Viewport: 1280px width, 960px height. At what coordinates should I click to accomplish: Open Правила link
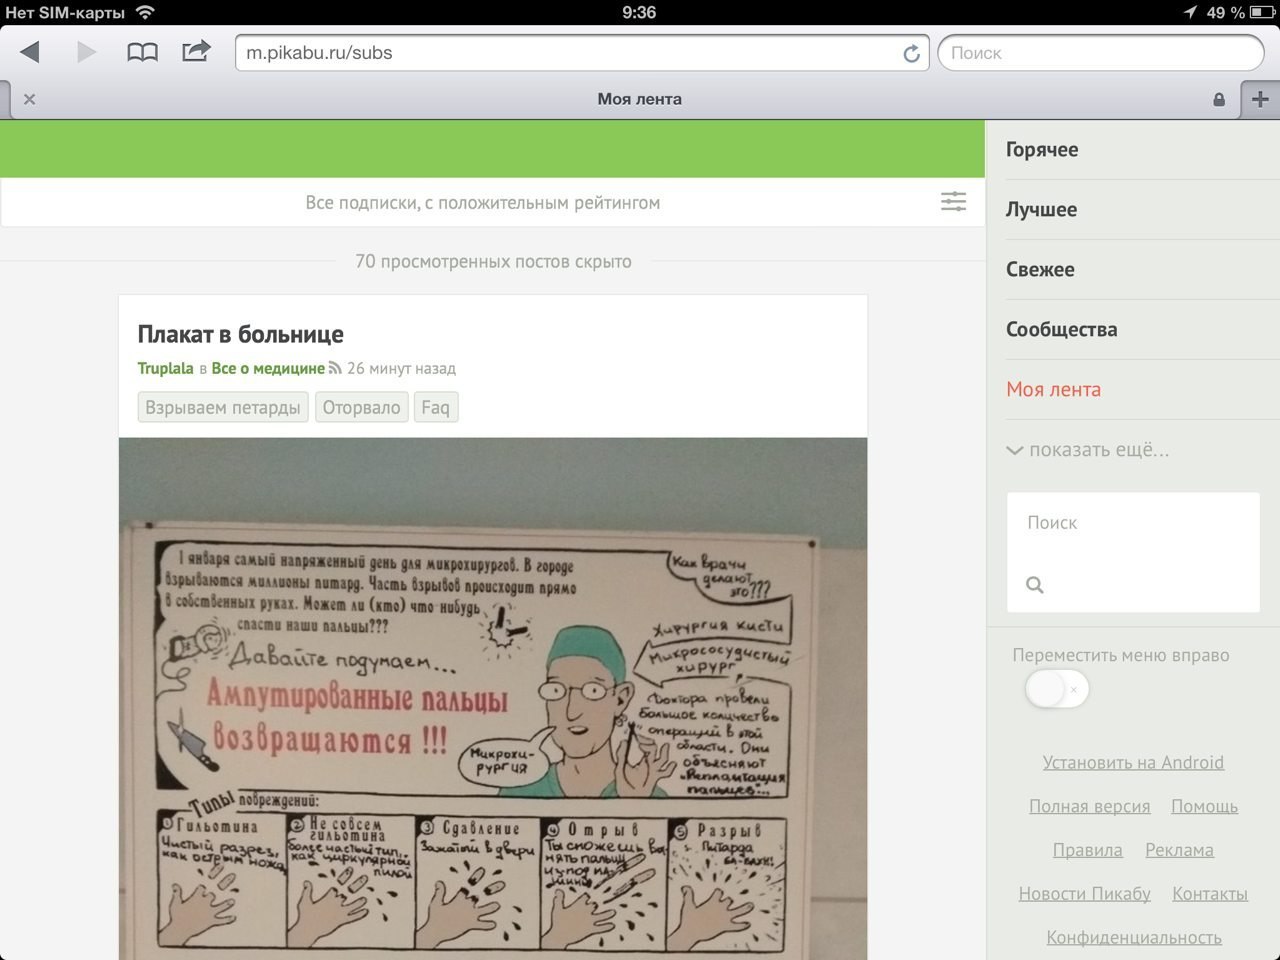(1087, 850)
